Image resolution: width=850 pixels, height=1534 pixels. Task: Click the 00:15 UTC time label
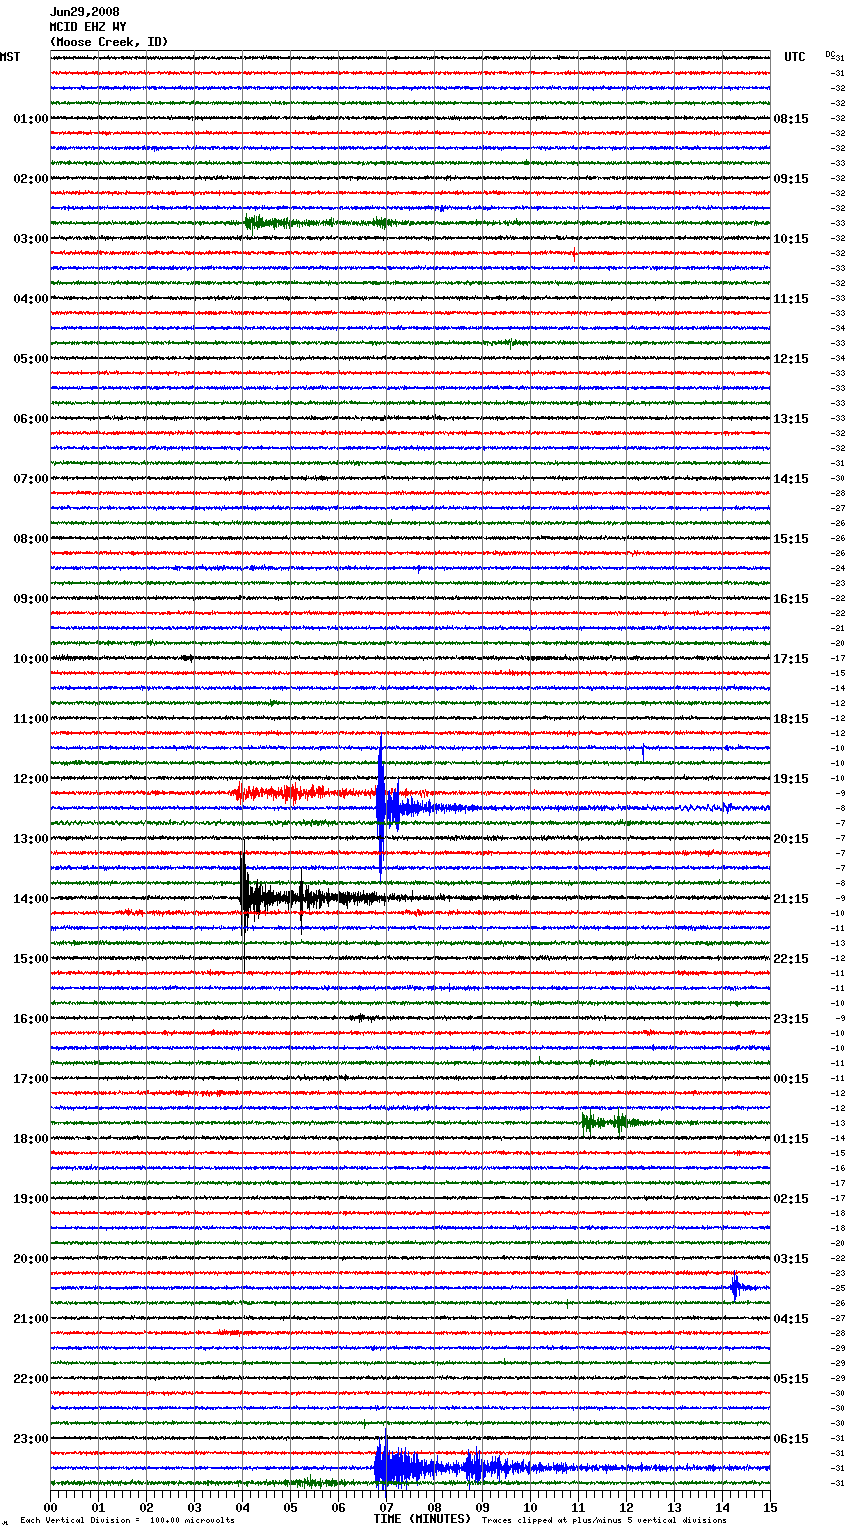point(791,1079)
